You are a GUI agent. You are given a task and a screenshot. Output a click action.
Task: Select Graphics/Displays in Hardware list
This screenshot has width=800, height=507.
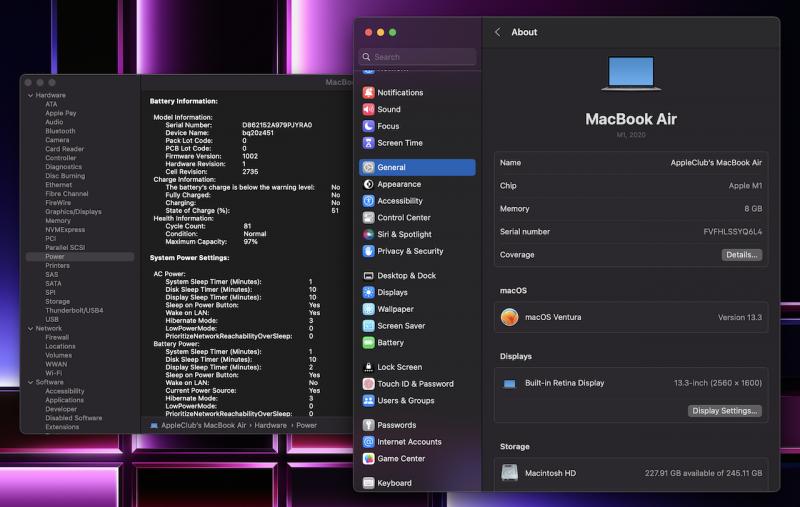coord(73,212)
